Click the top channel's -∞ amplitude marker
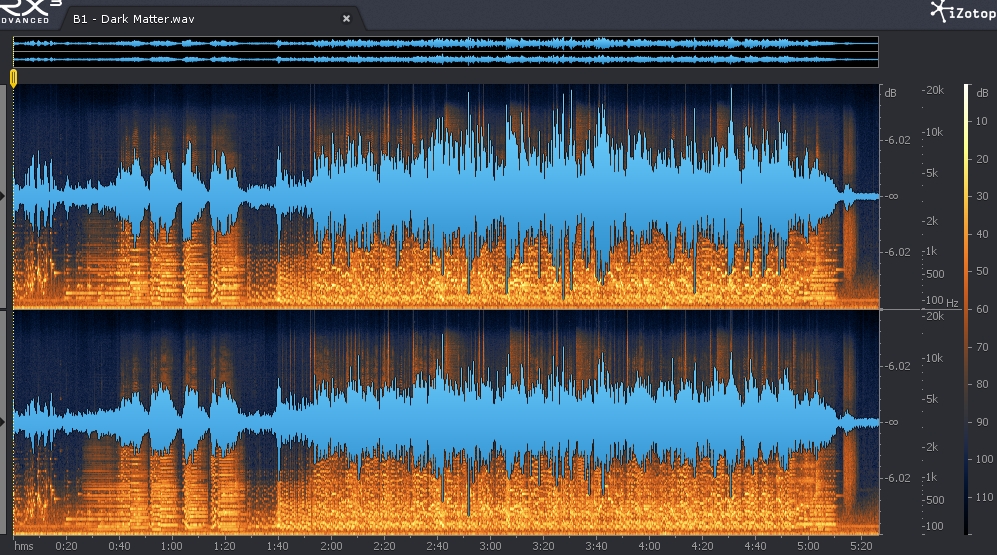Image resolution: width=997 pixels, height=555 pixels. click(892, 196)
